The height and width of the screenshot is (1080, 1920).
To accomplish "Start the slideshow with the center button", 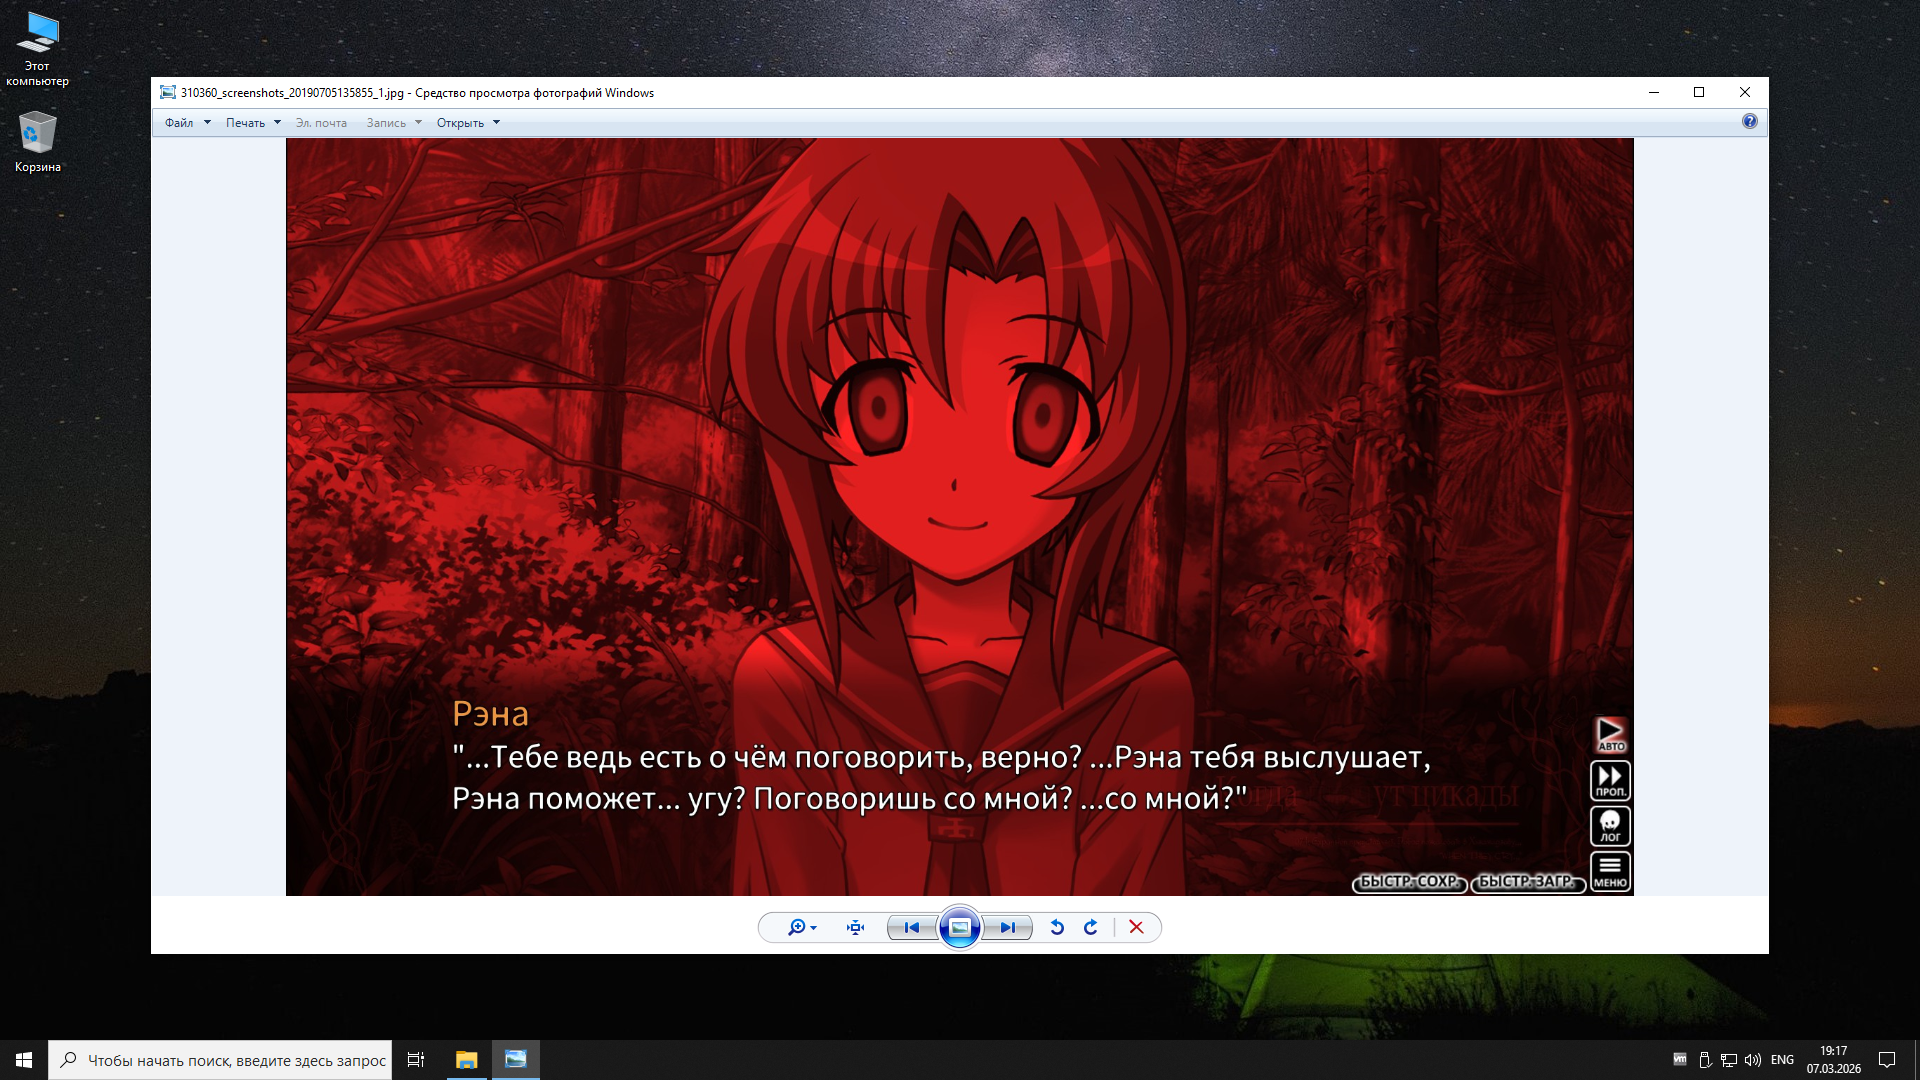I will pos(960,927).
